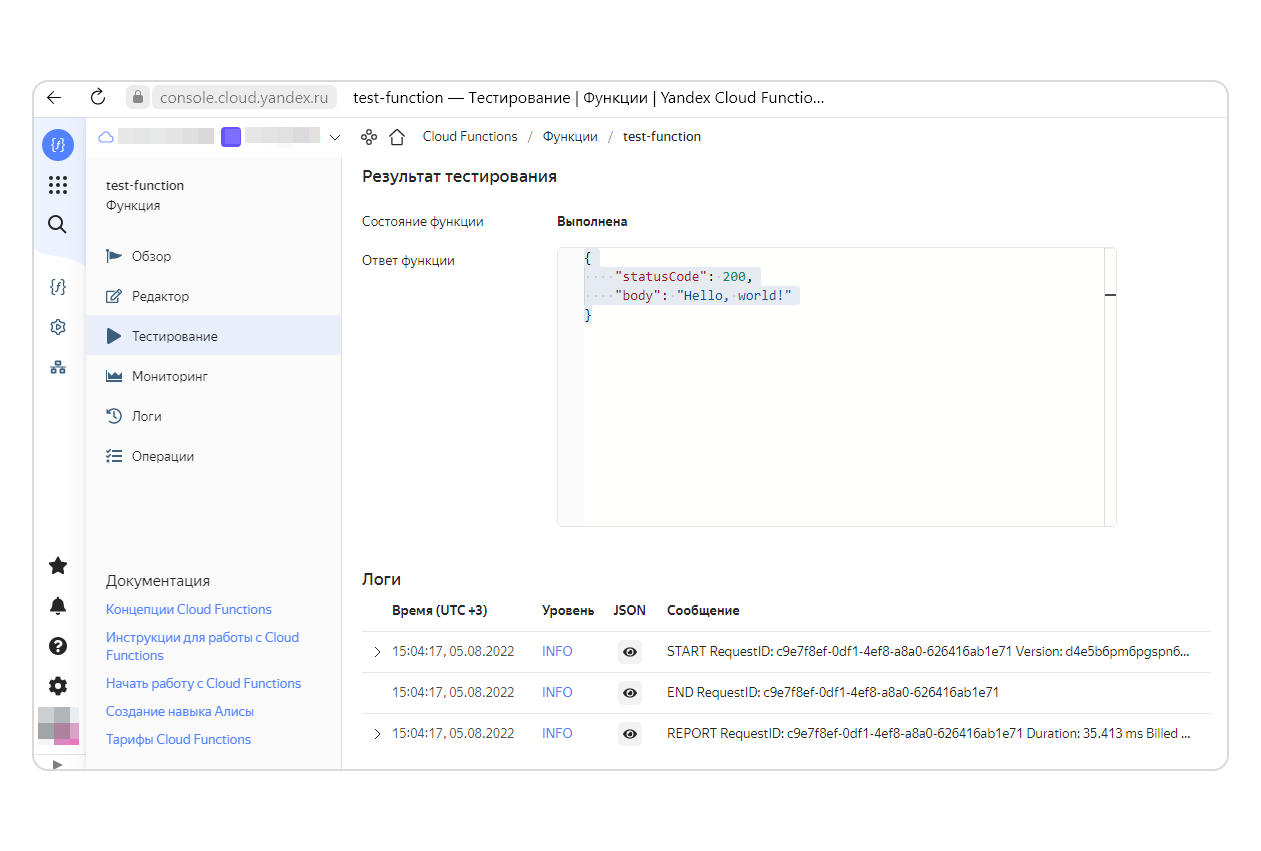Open the help question mark icon
1261x851 pixels.
coord(58,646)
